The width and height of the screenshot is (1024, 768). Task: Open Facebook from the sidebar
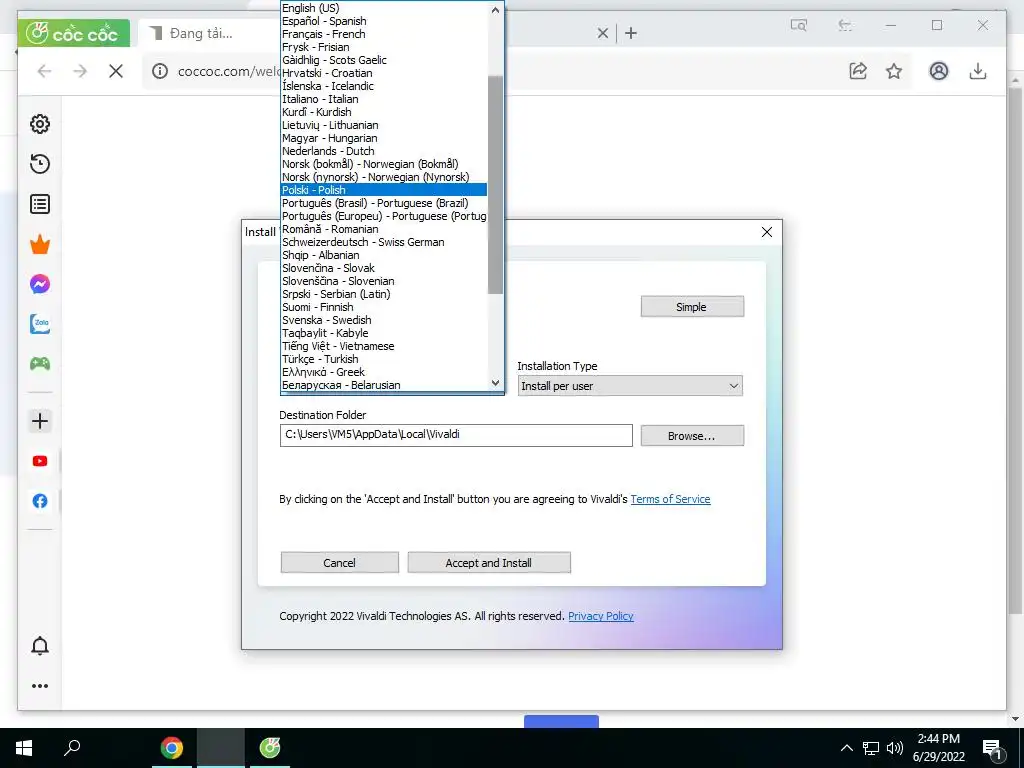[x=40, y=501]
